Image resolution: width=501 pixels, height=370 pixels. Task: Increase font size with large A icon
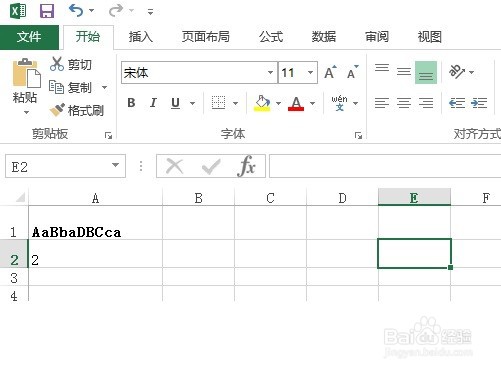pyautogui.click(x=330, y=72)
